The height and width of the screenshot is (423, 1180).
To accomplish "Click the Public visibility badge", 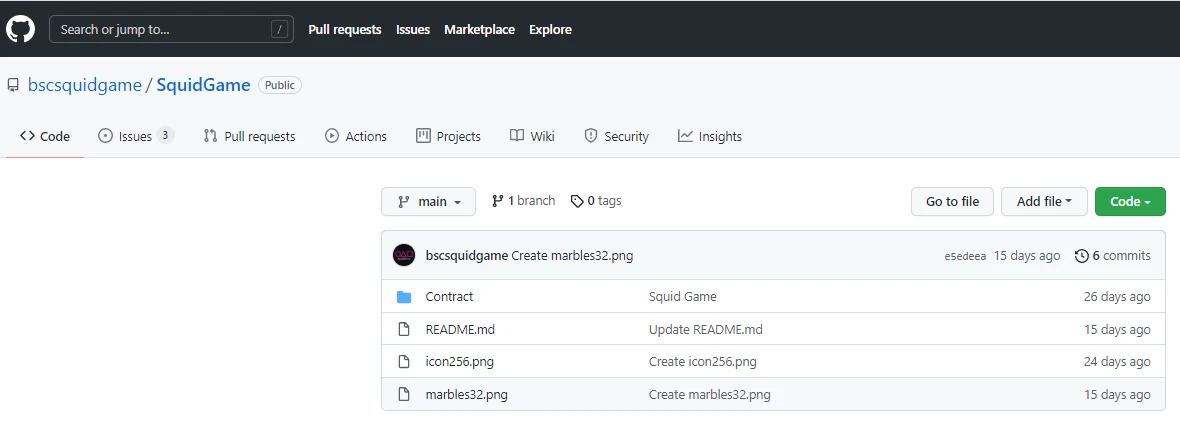I will pyautogui.click(x=280, y=85).
